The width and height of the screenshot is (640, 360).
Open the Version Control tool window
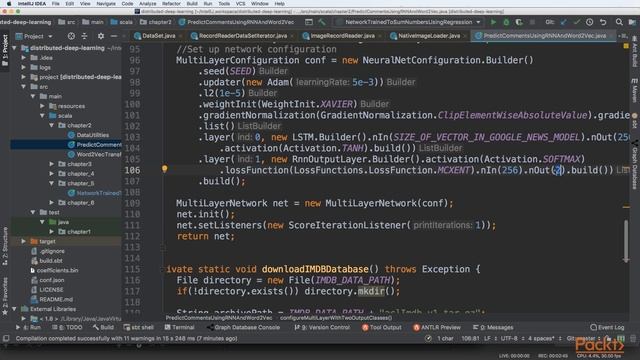[x=322, y=327]
